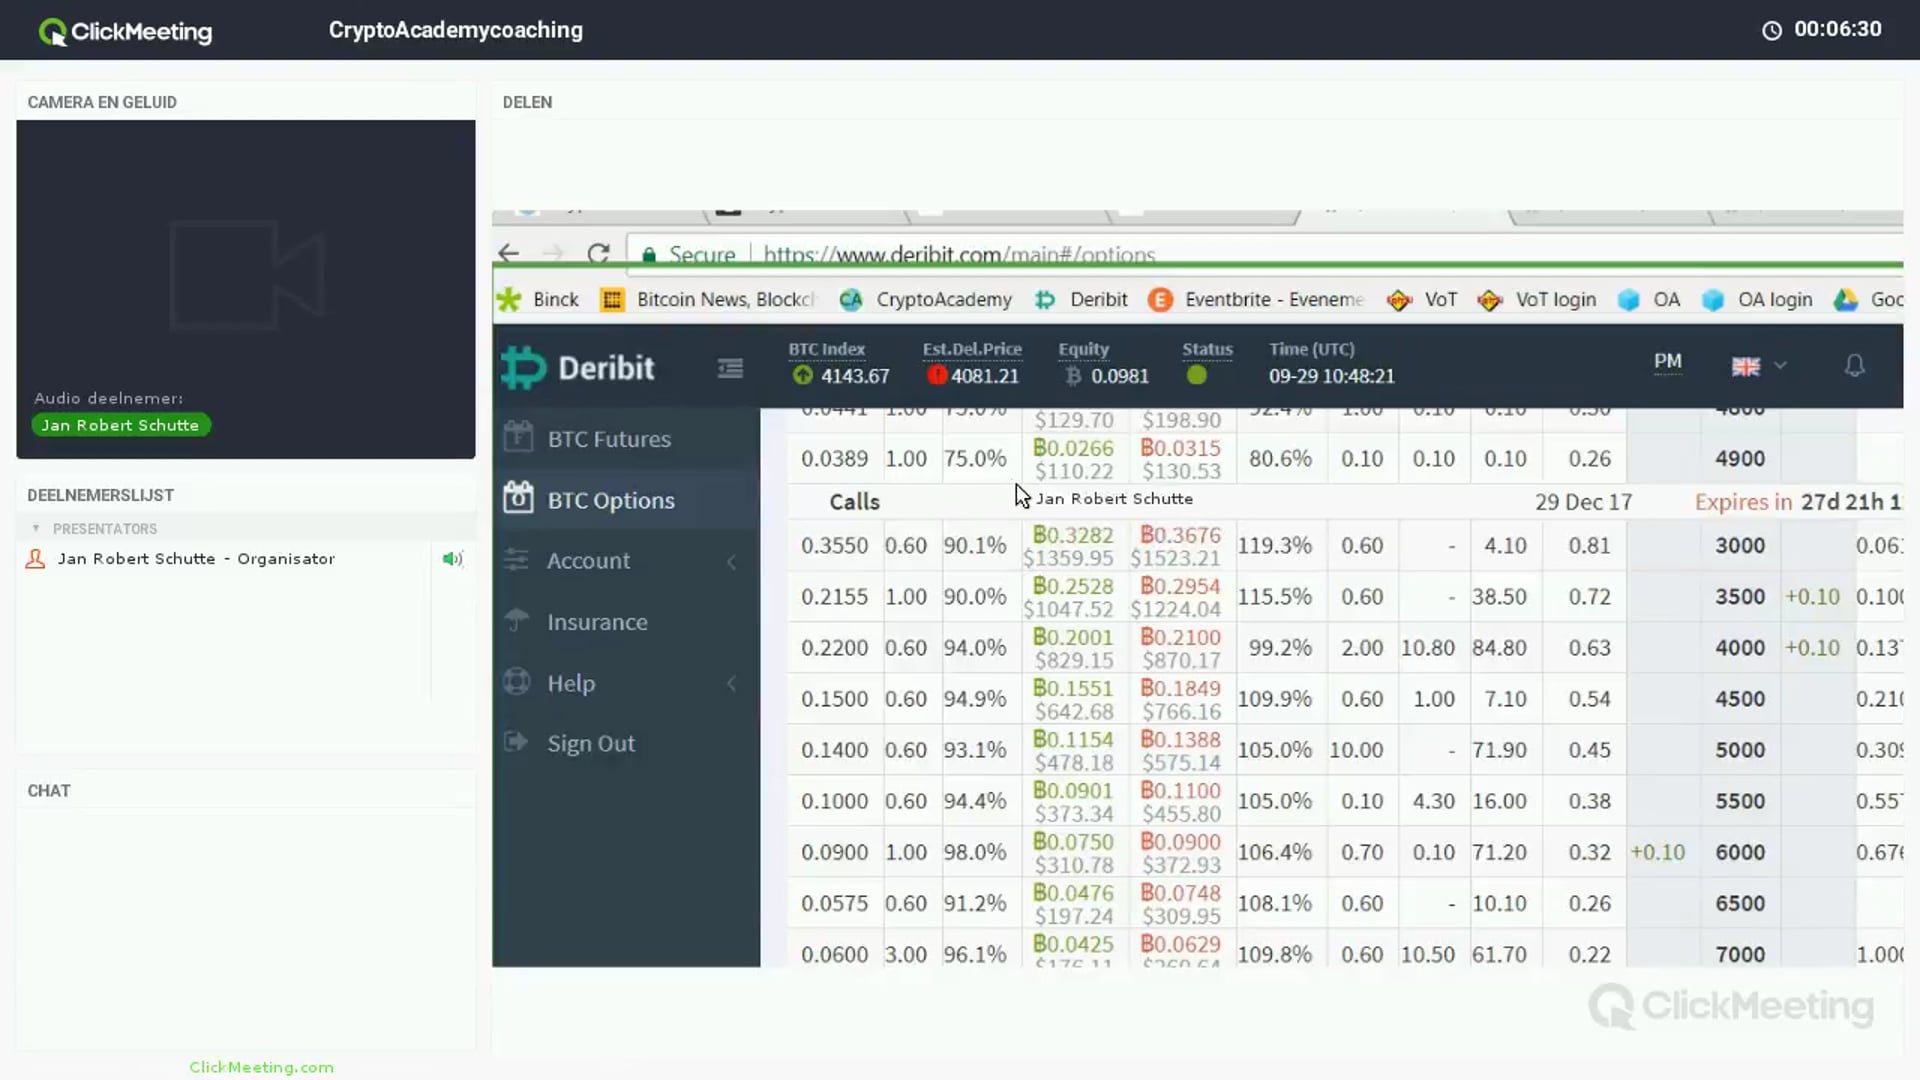The height and width of the screenshot is (1080, 1920).
Task: Click the Deribit logo
Action: [578, 368]
